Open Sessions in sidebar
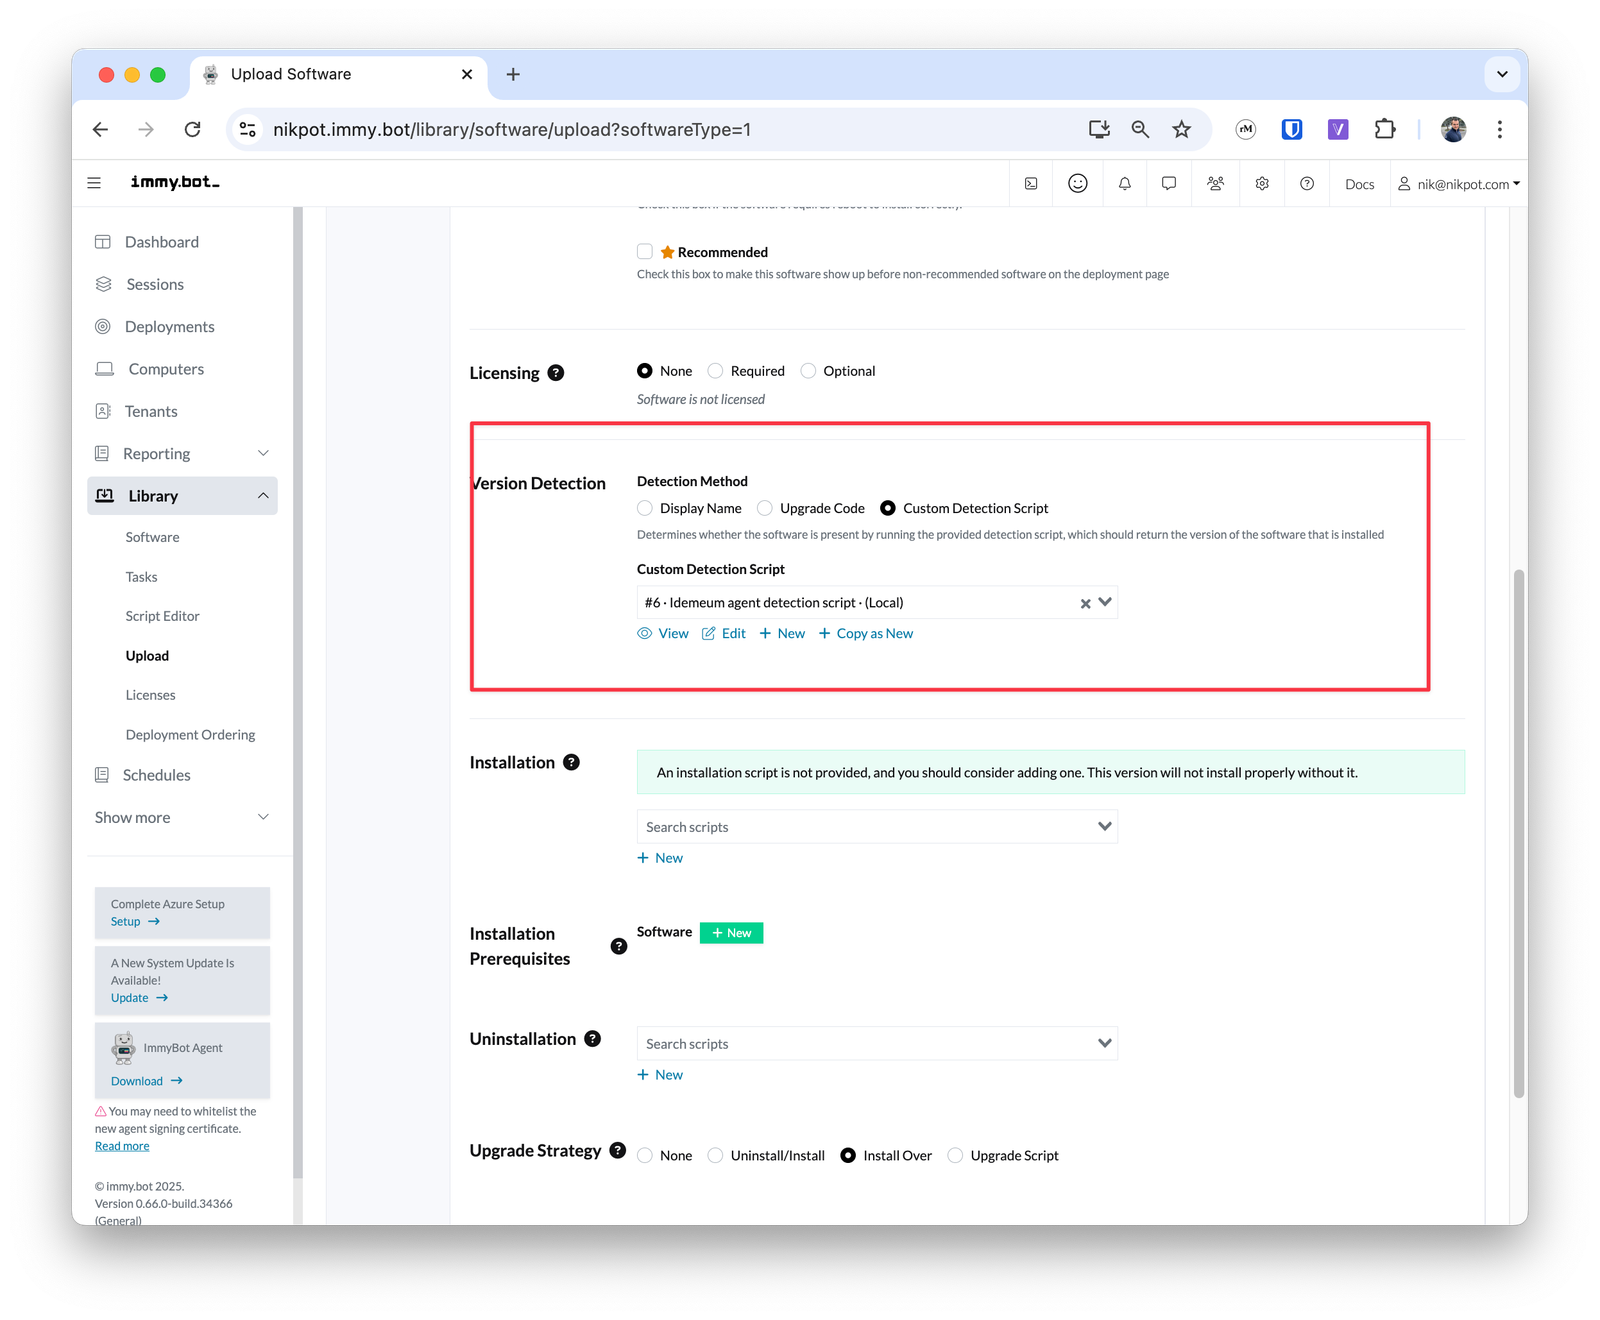The width and height of the screenshot is (1600, 1320). tap(155, 284)
